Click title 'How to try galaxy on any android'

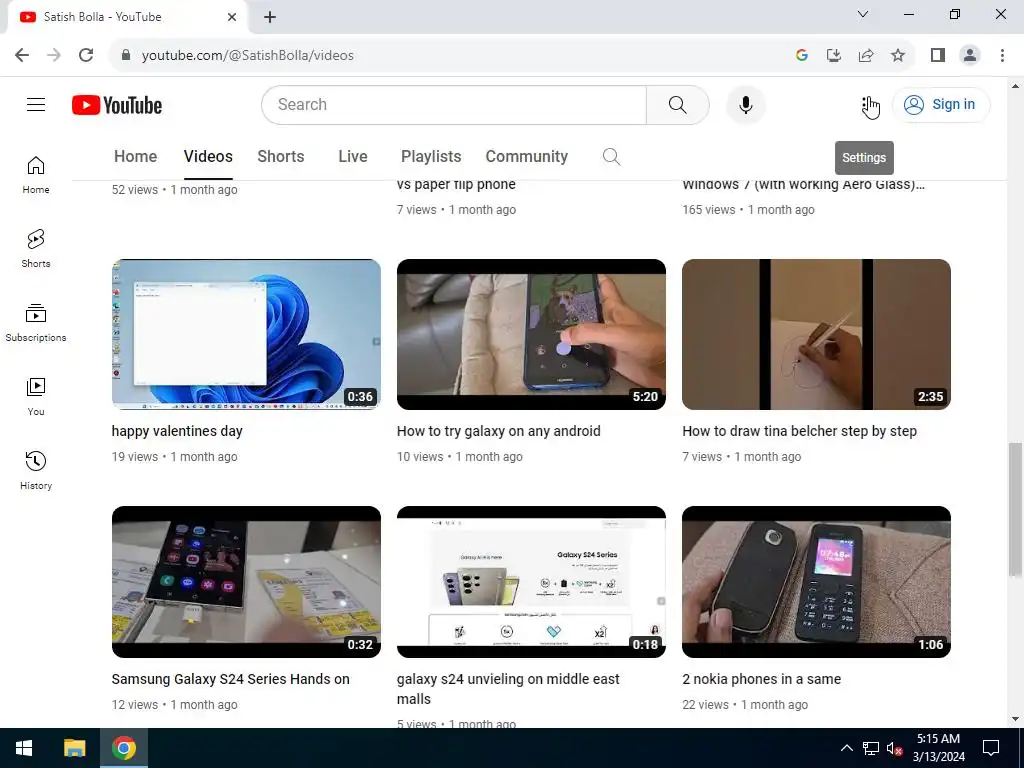tap(498, 431)
